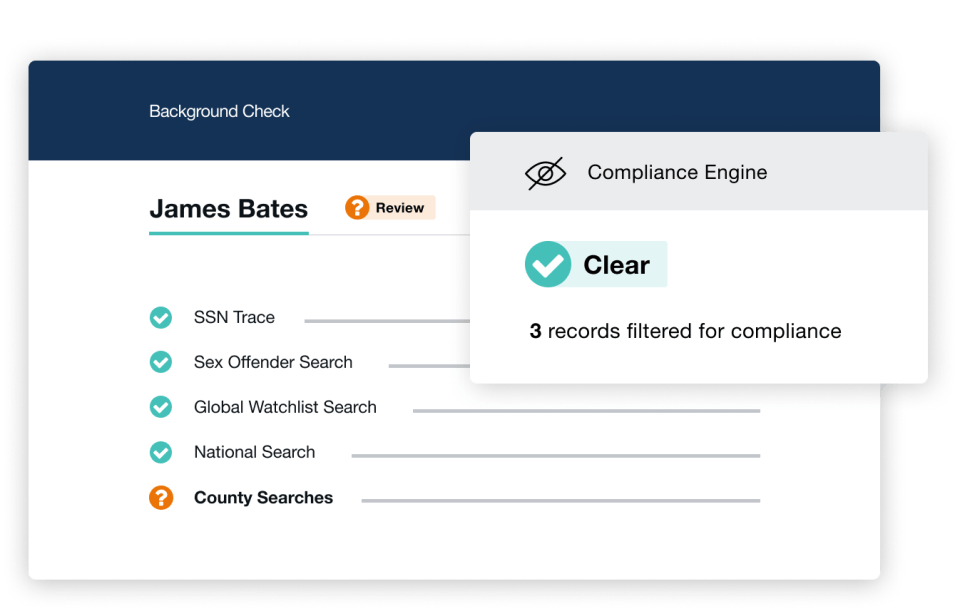This screenshot has height=611, width=960.
Task: Click the Sex Offender Search checkmark icon
Action: [x=161, y=362]
